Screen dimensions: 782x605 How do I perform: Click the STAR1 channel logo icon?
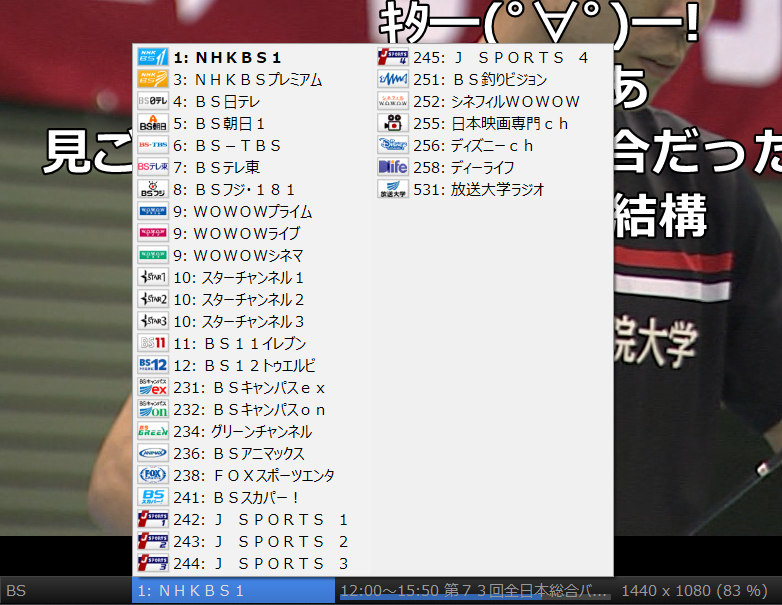pyautogui.click(x=153, y=277)
